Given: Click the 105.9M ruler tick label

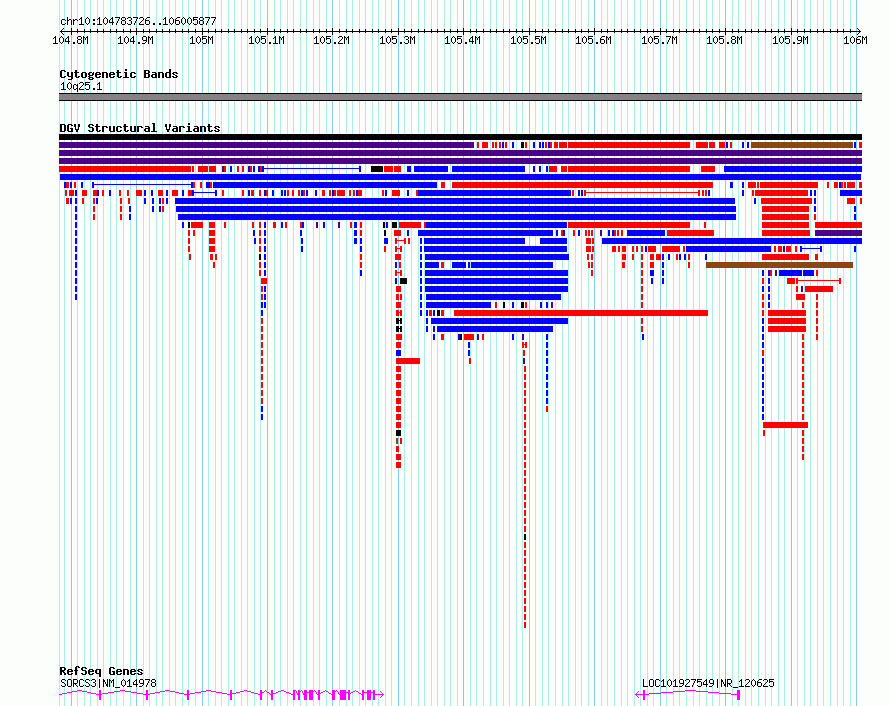Looking at the screenshot, I should (790, 40).
